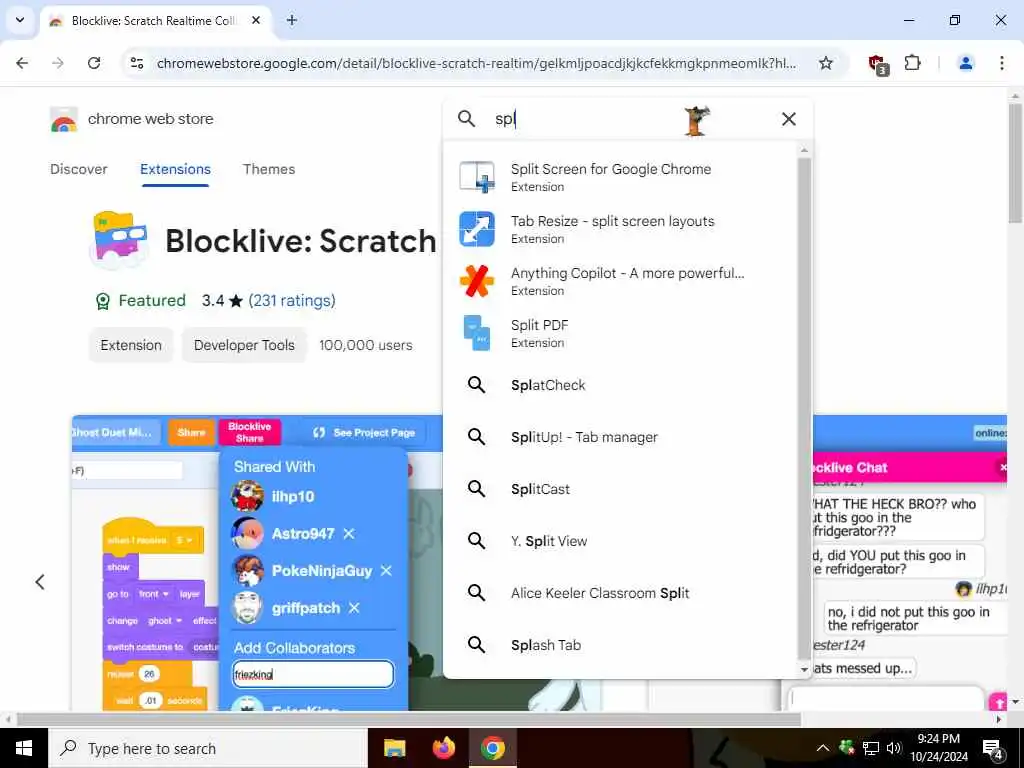The image size is (1024, 768).
Task: Choose the SplitCast search suggestion
Action: tap(620, 488)
